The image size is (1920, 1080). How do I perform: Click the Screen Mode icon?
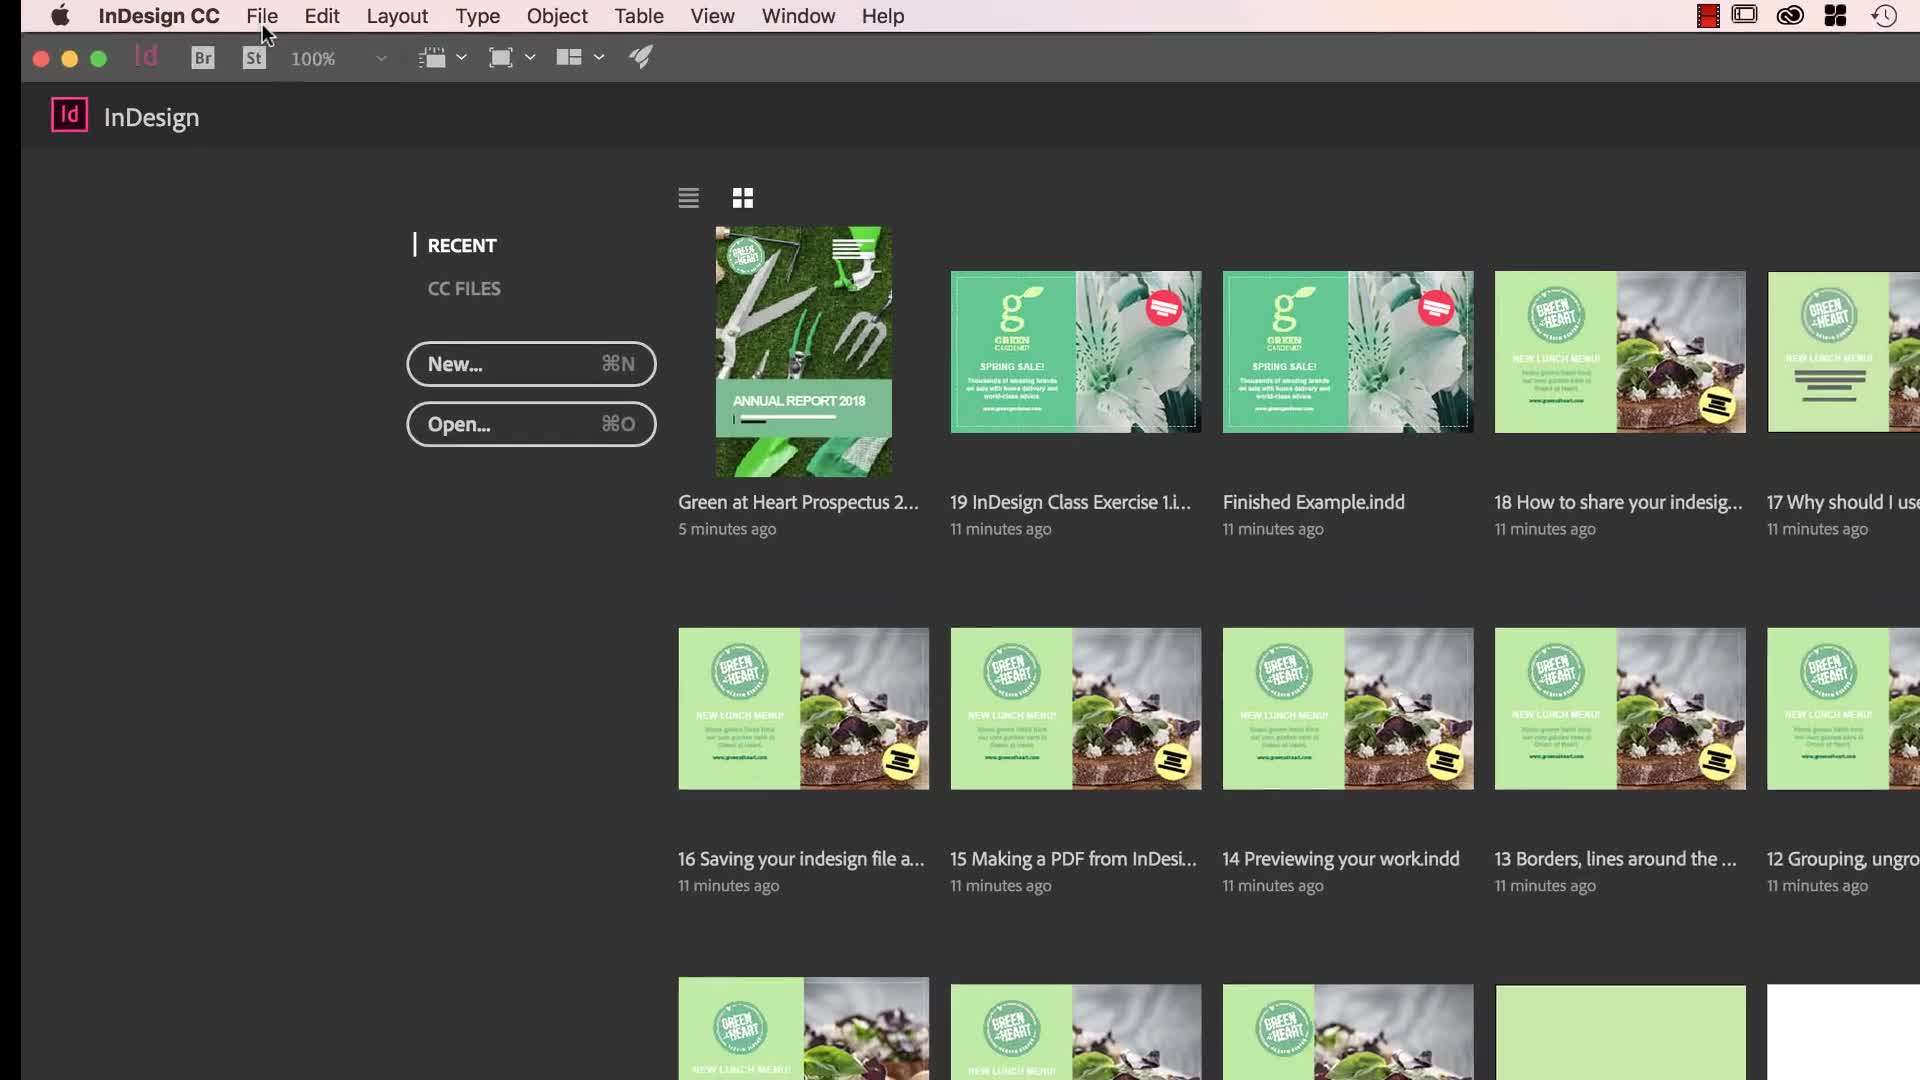[501, 58]
